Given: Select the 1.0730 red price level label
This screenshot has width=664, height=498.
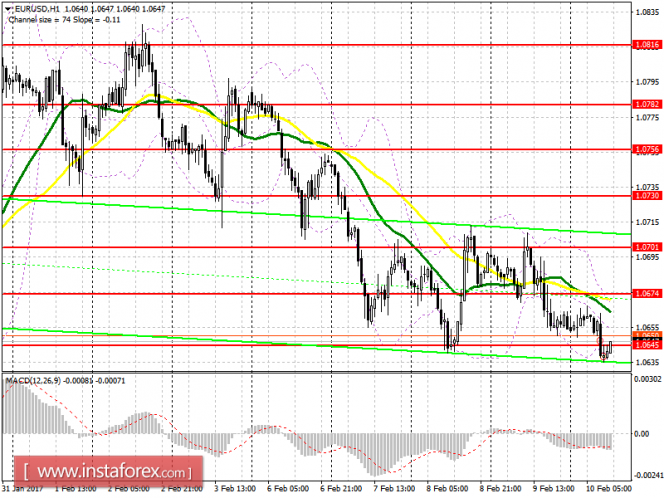Looking at the screenshot, I should pos(647,195).
